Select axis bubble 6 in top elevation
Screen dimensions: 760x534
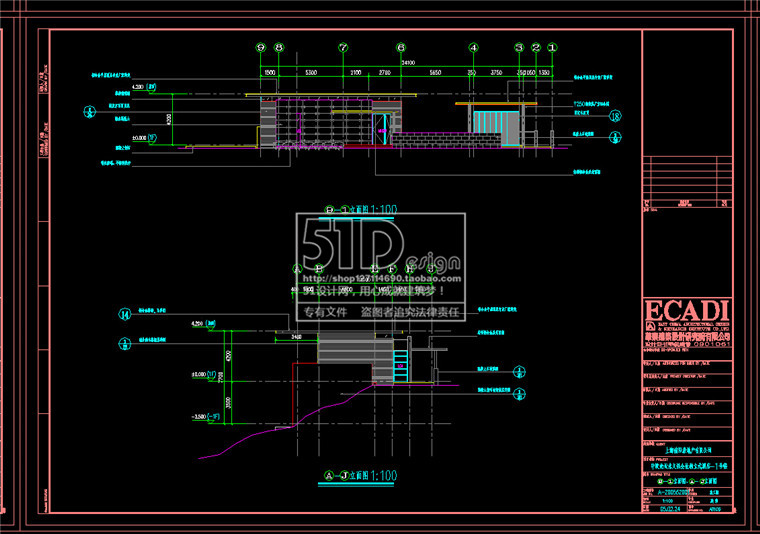[401, 47]
